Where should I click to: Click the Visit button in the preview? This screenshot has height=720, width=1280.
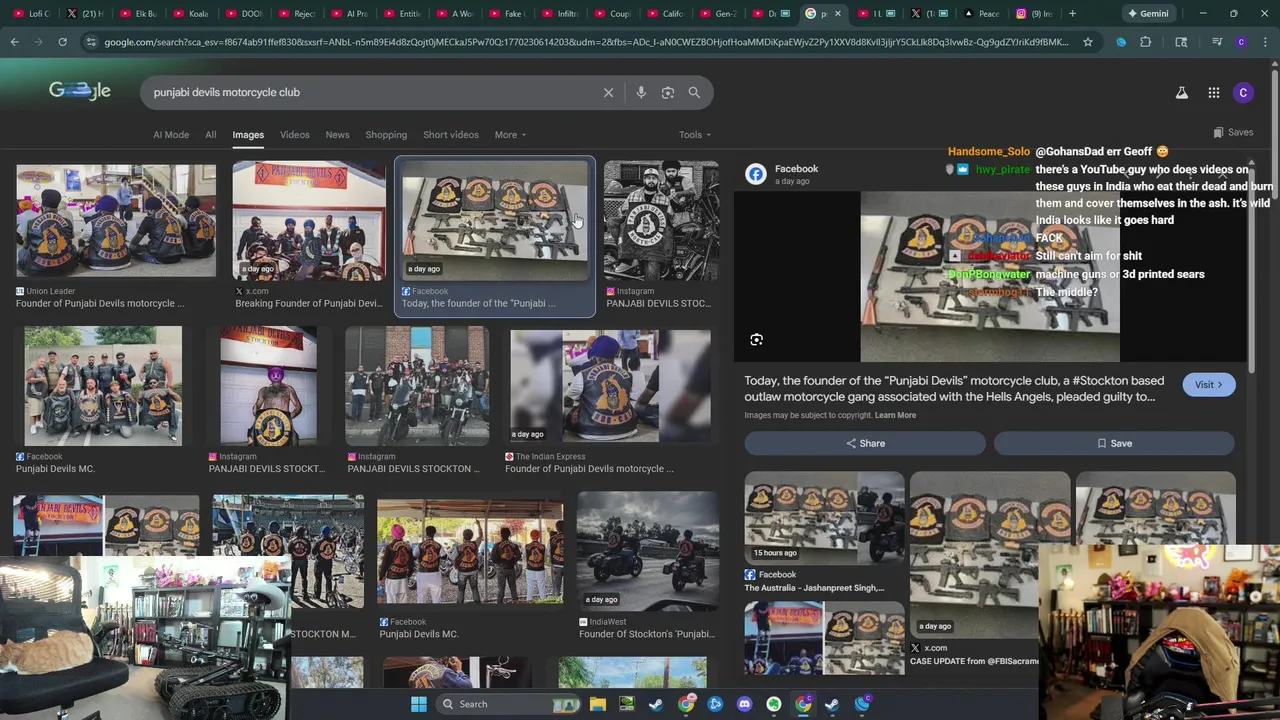click(x=1208, y=385)
